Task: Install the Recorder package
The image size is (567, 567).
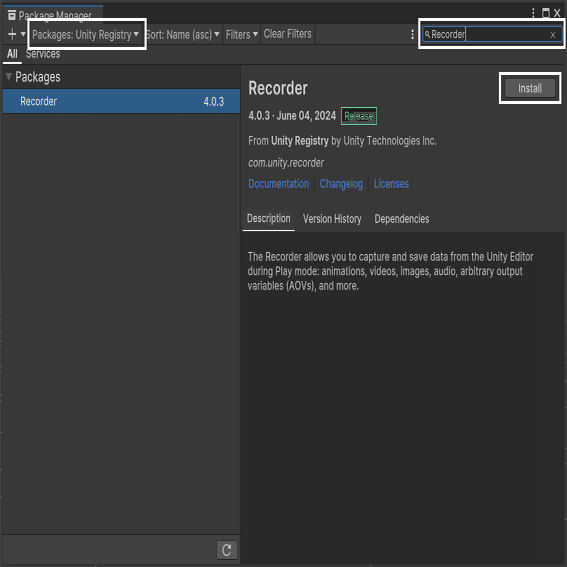Action: pos(530,88)
